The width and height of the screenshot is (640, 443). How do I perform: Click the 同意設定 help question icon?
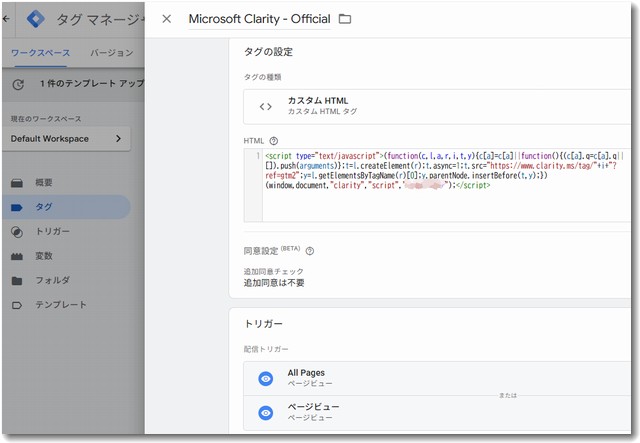pyautogui.click(x=310, y=251)
